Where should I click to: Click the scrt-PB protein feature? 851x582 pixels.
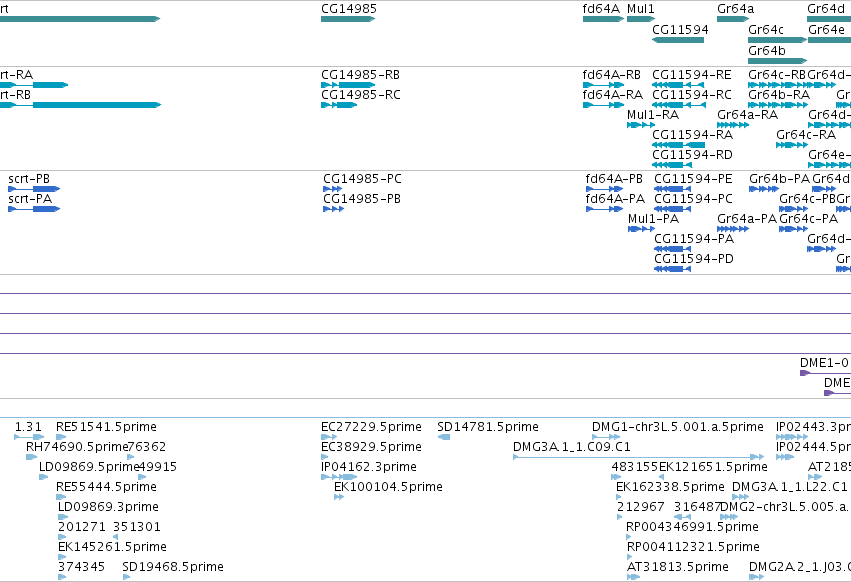(34, 189)
